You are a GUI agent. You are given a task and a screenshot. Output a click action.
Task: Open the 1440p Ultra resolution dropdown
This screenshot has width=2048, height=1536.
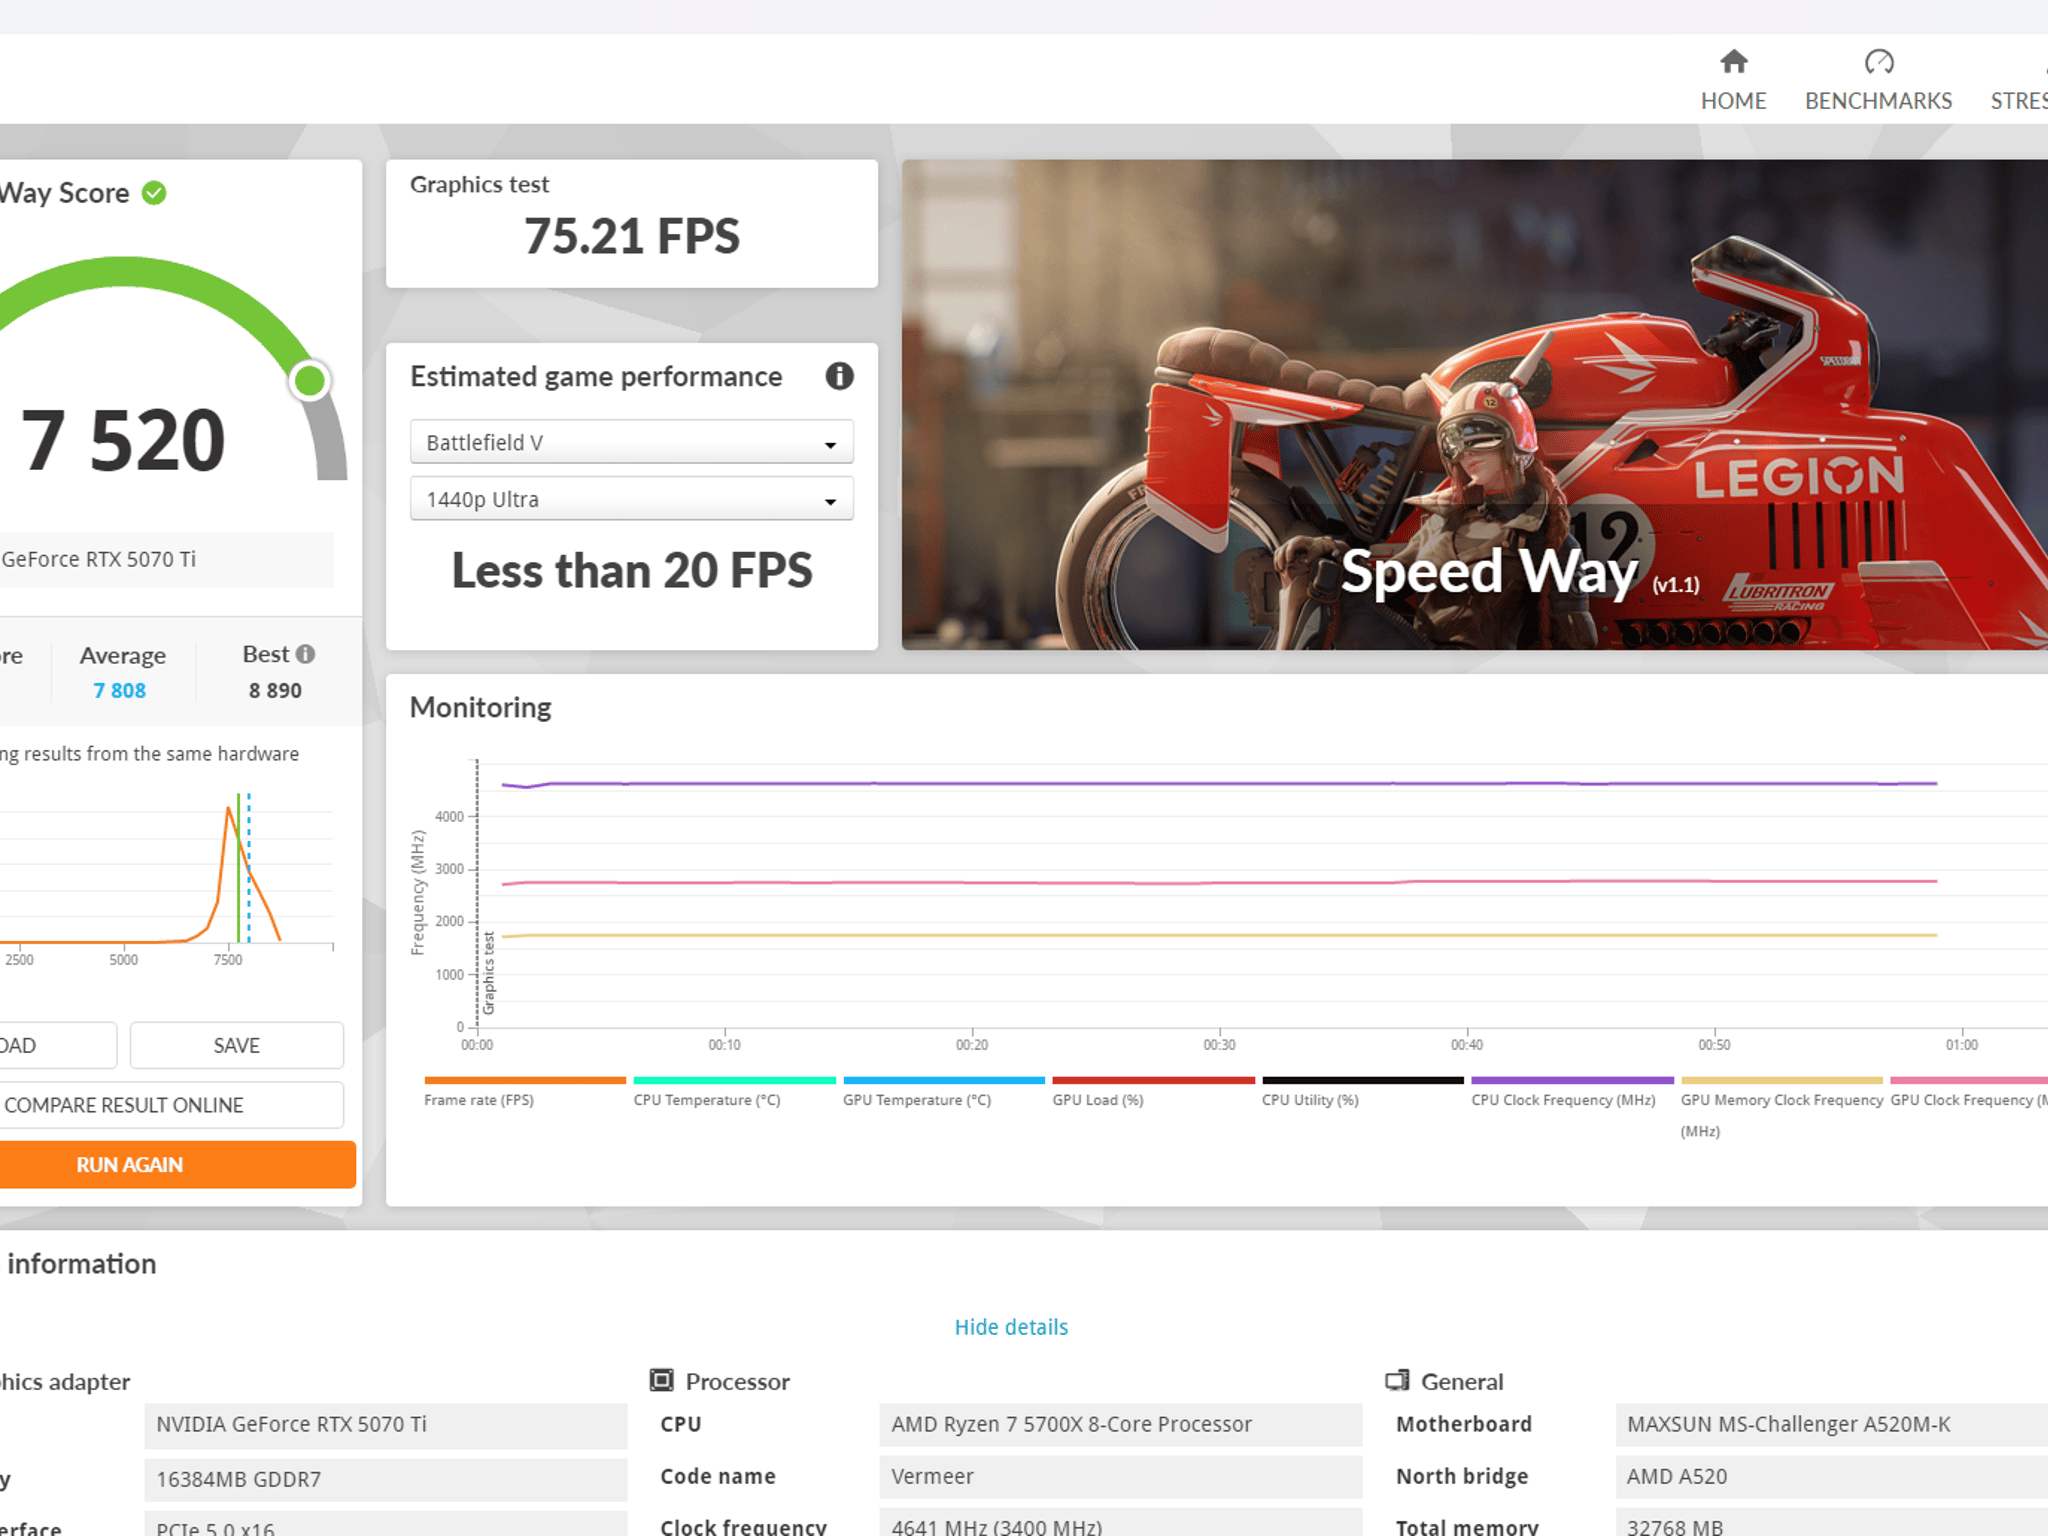(x=631, y=499)
